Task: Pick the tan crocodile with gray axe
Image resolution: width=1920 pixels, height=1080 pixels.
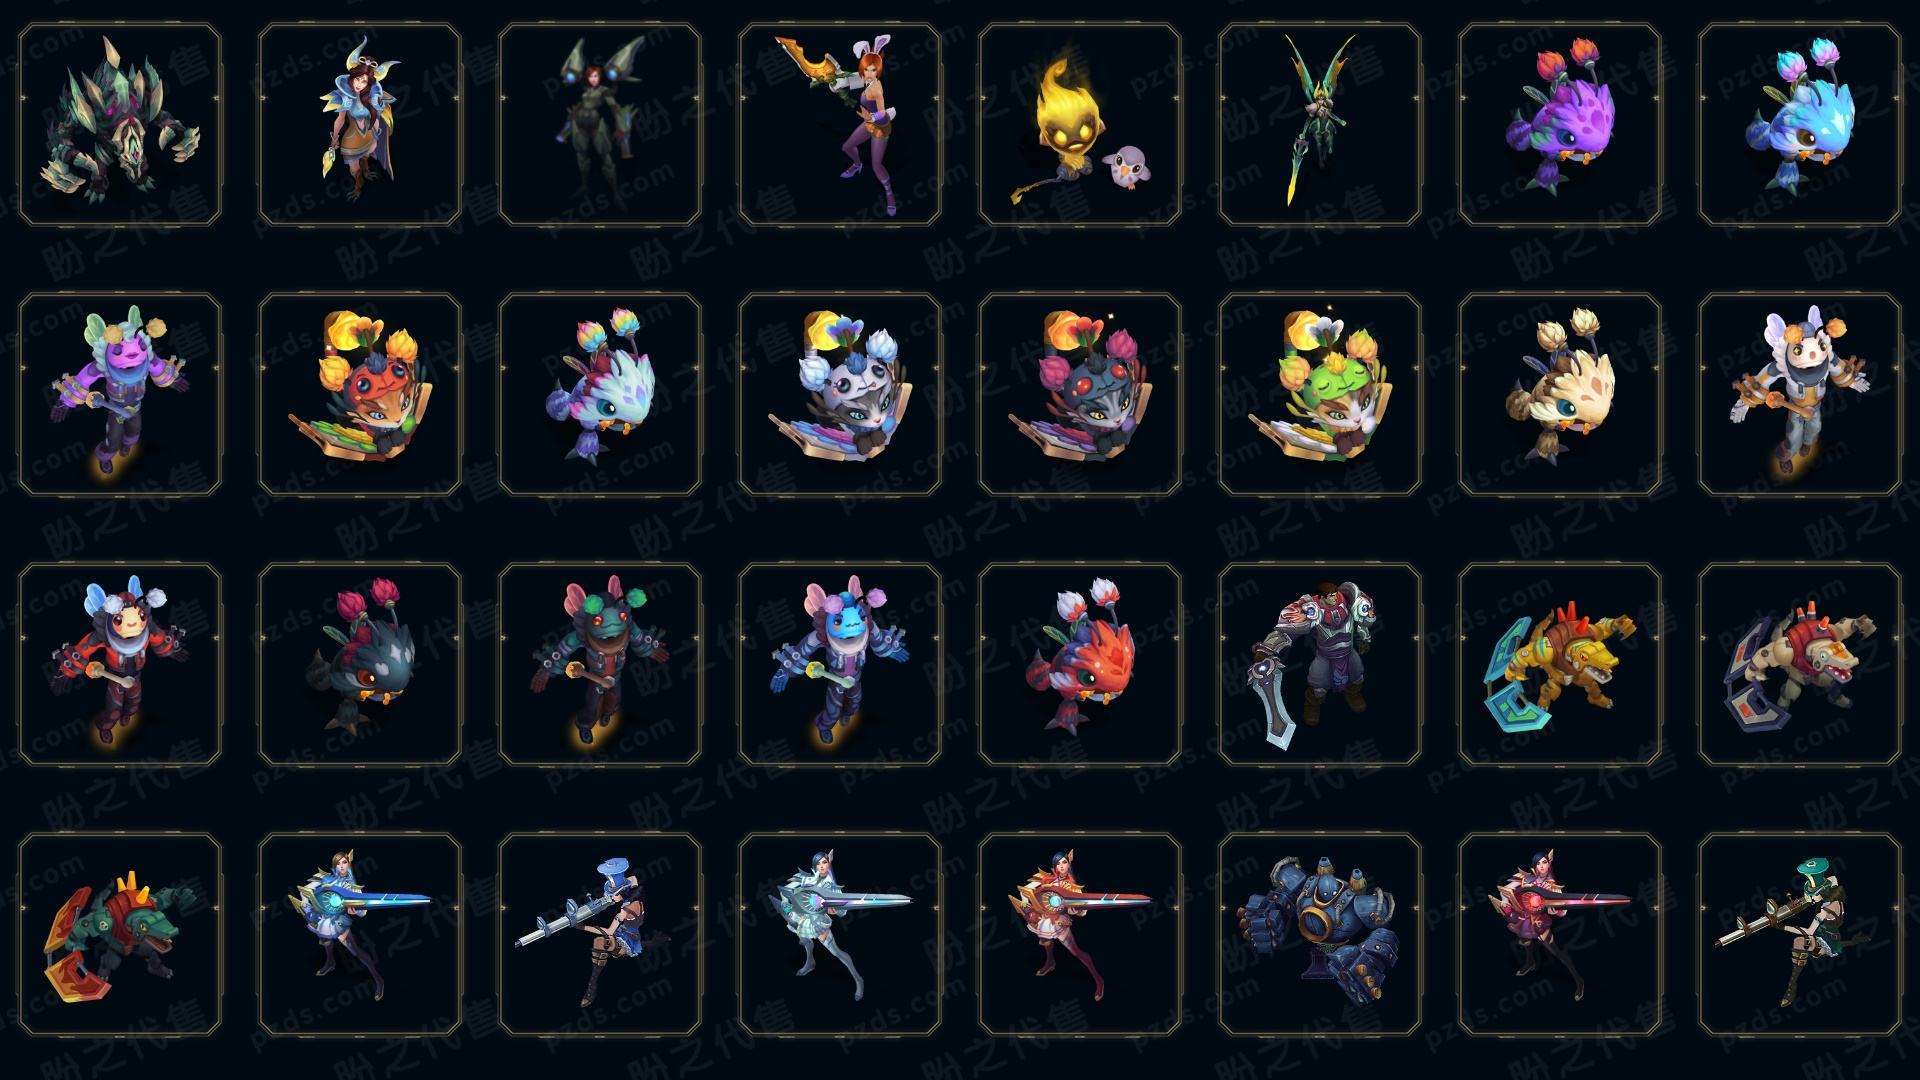Action: tap(1800, 664)
